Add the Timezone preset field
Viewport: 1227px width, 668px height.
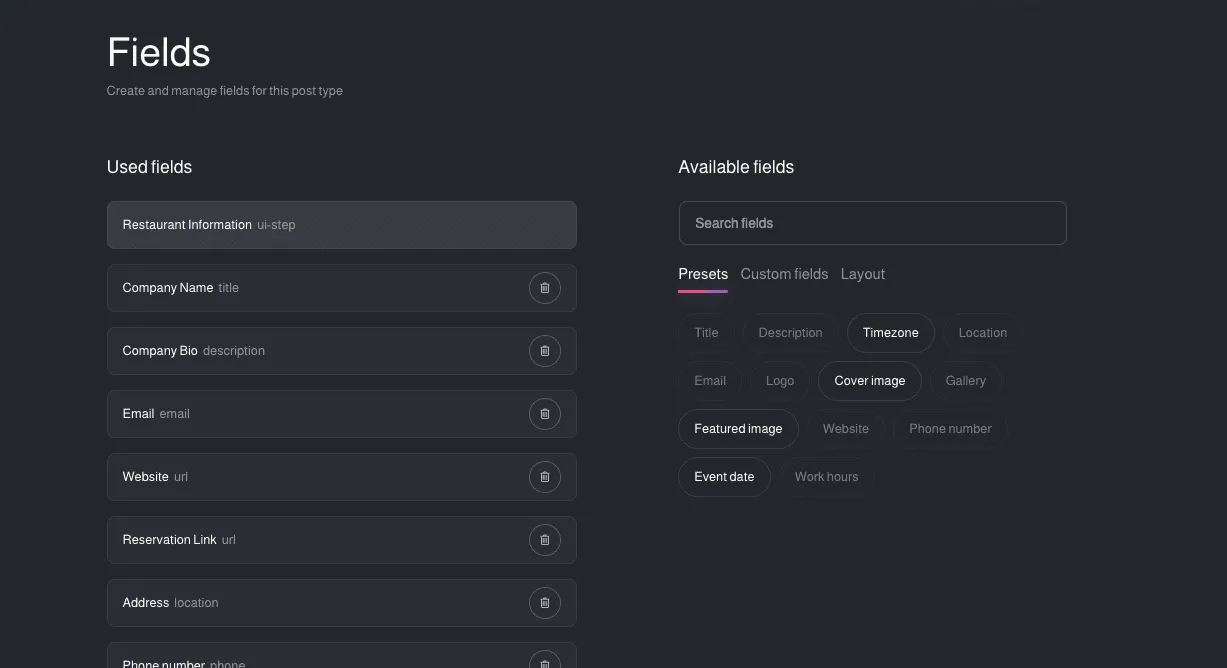(890, 333)
